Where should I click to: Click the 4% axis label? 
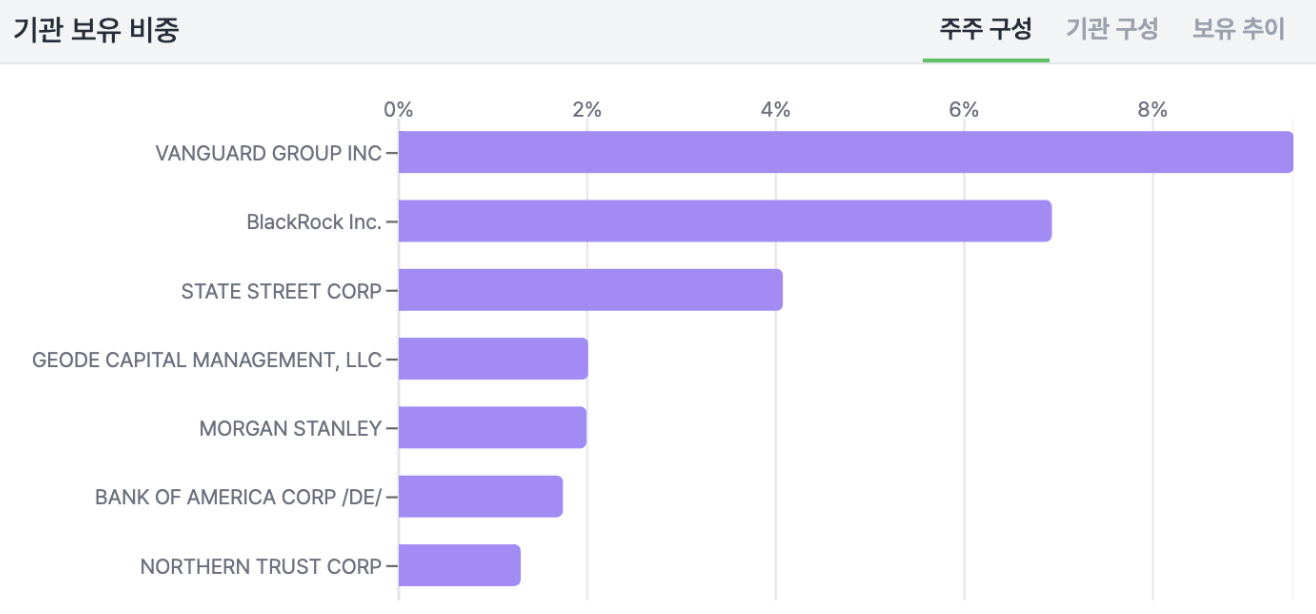775,110
